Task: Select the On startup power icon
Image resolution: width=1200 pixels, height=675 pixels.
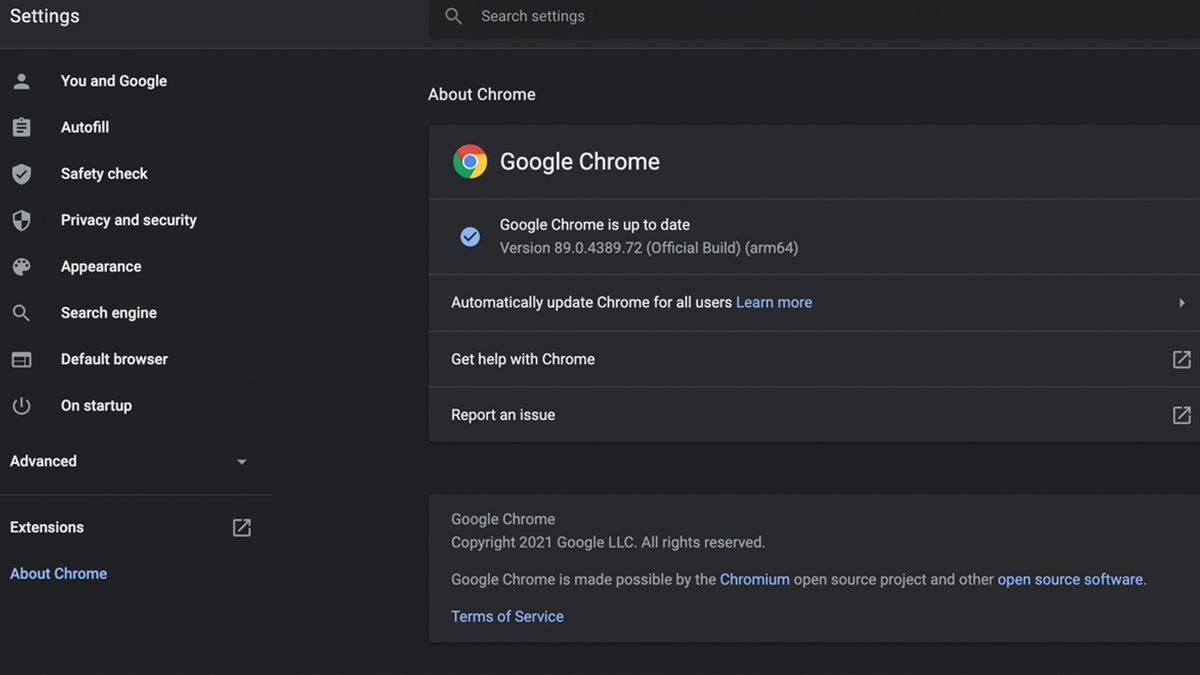Action: click(22, 405)
